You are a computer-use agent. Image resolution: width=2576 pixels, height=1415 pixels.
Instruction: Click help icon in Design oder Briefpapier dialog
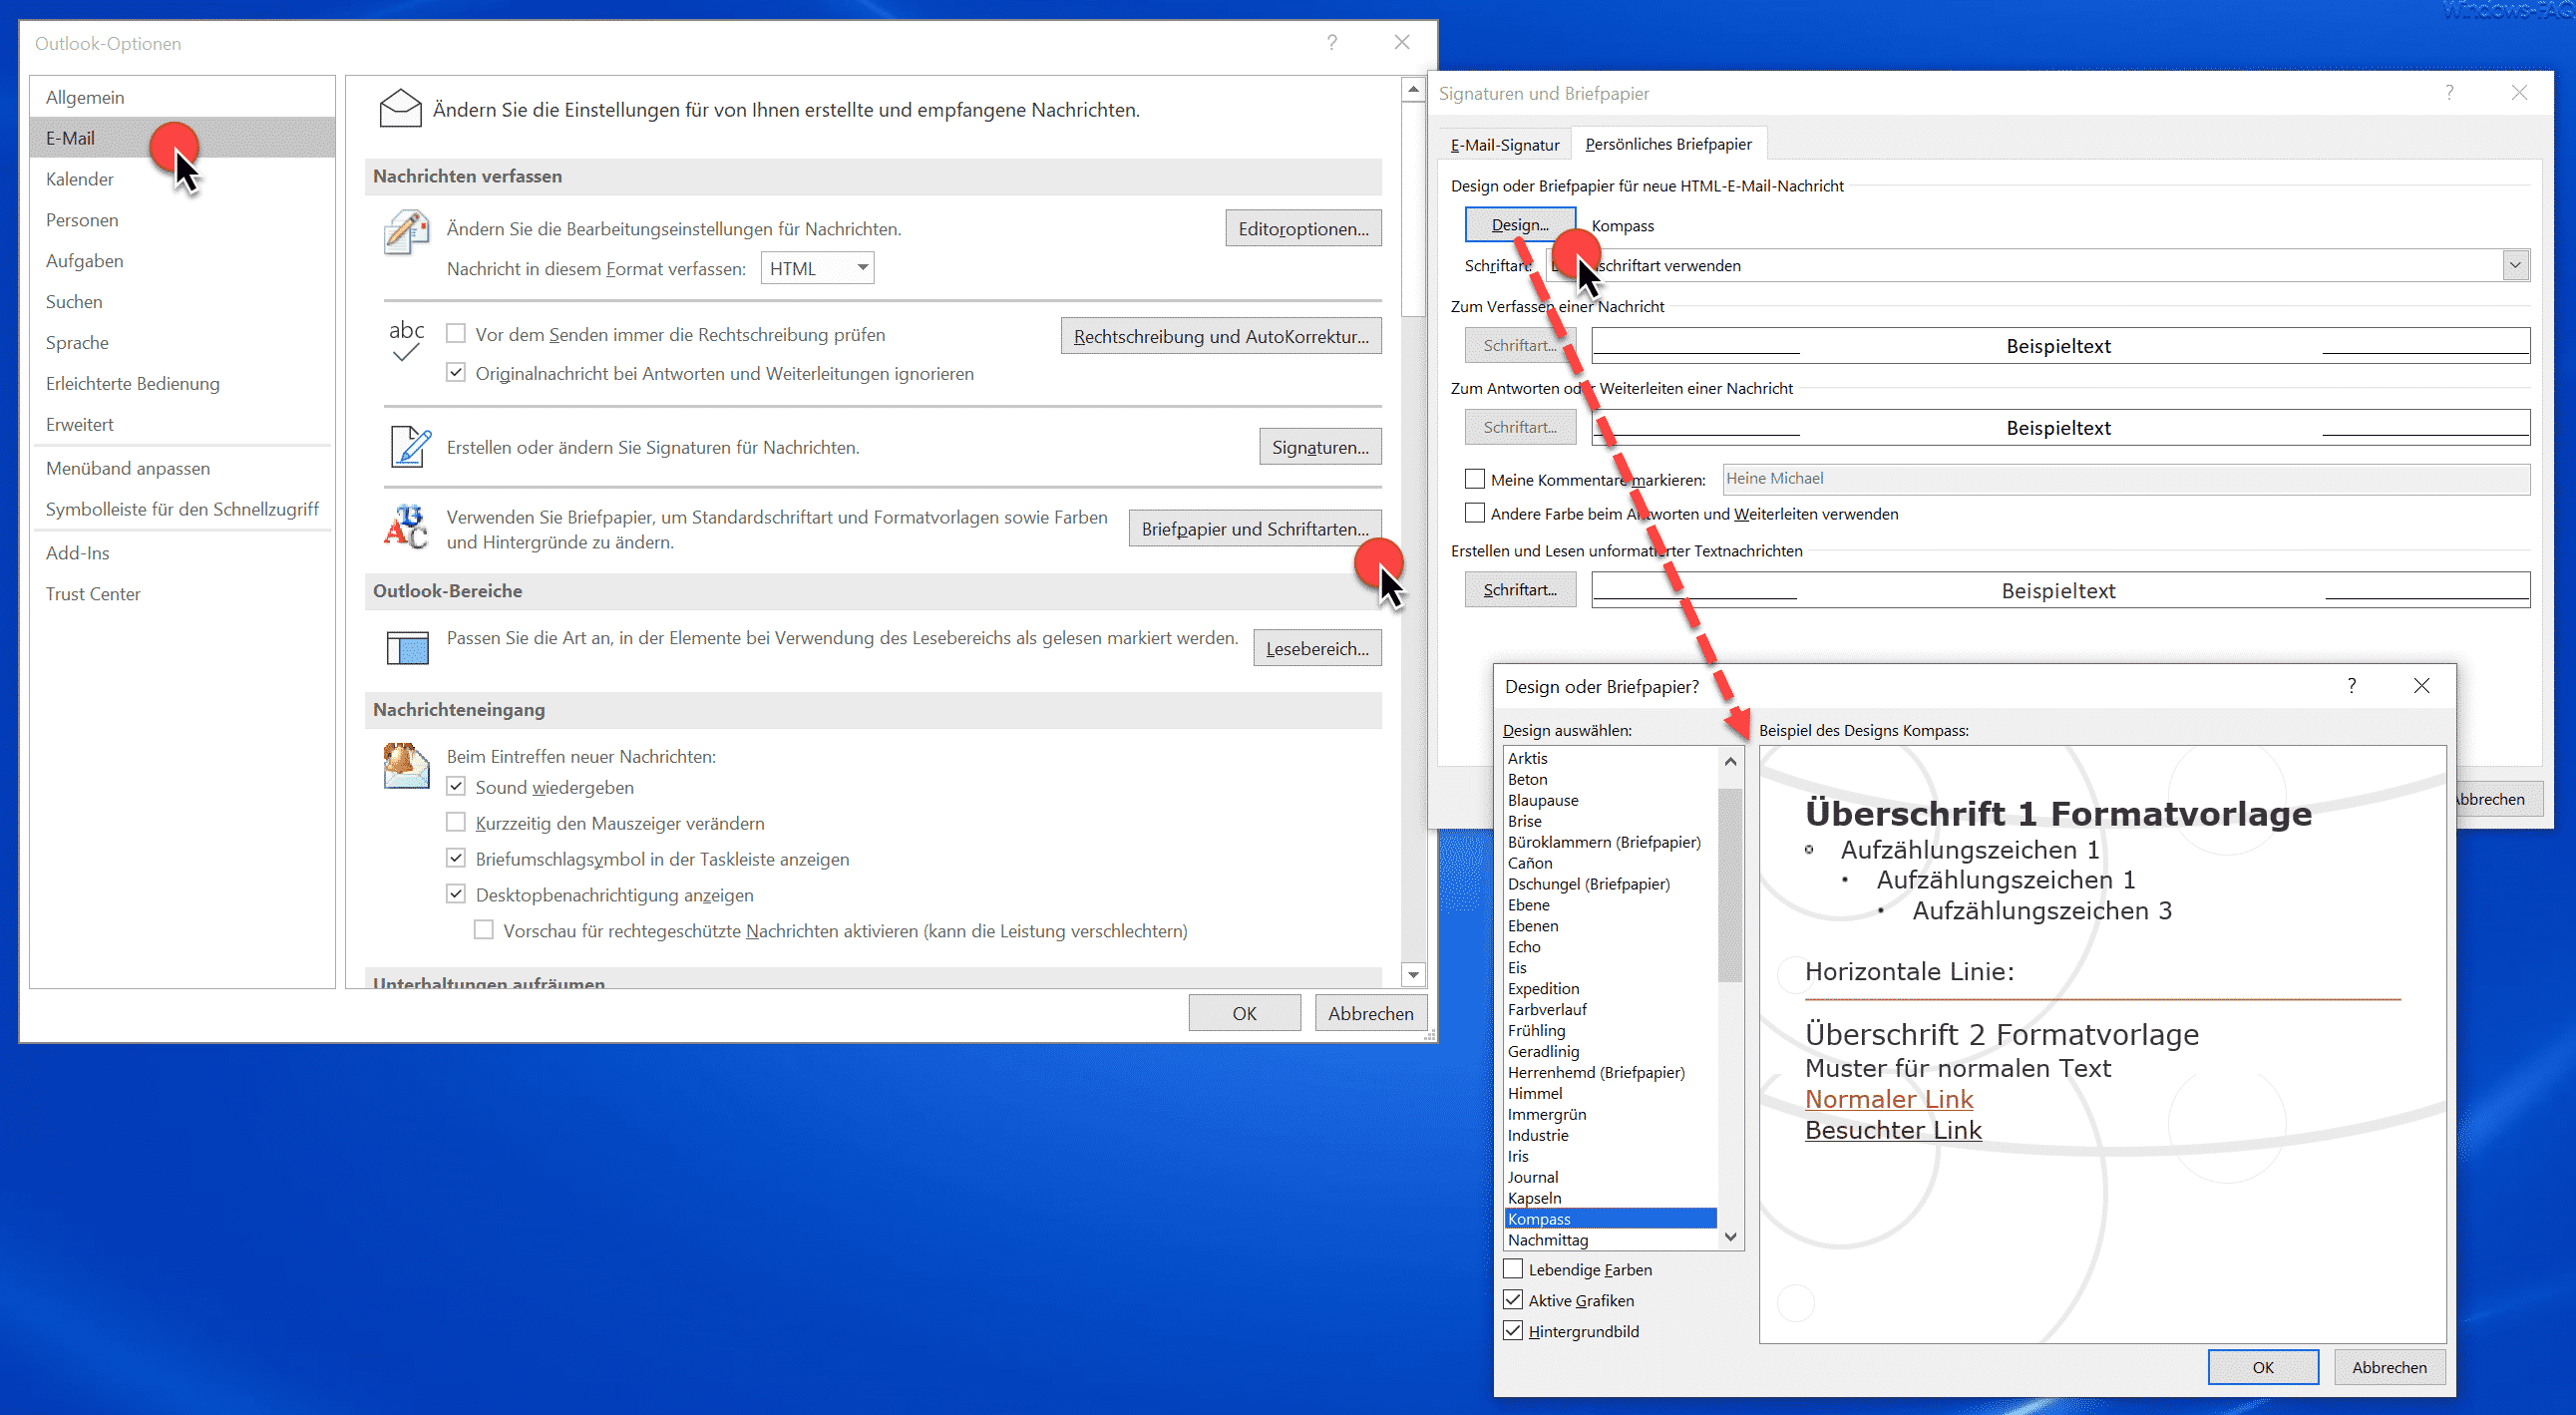coord(2352,685)
